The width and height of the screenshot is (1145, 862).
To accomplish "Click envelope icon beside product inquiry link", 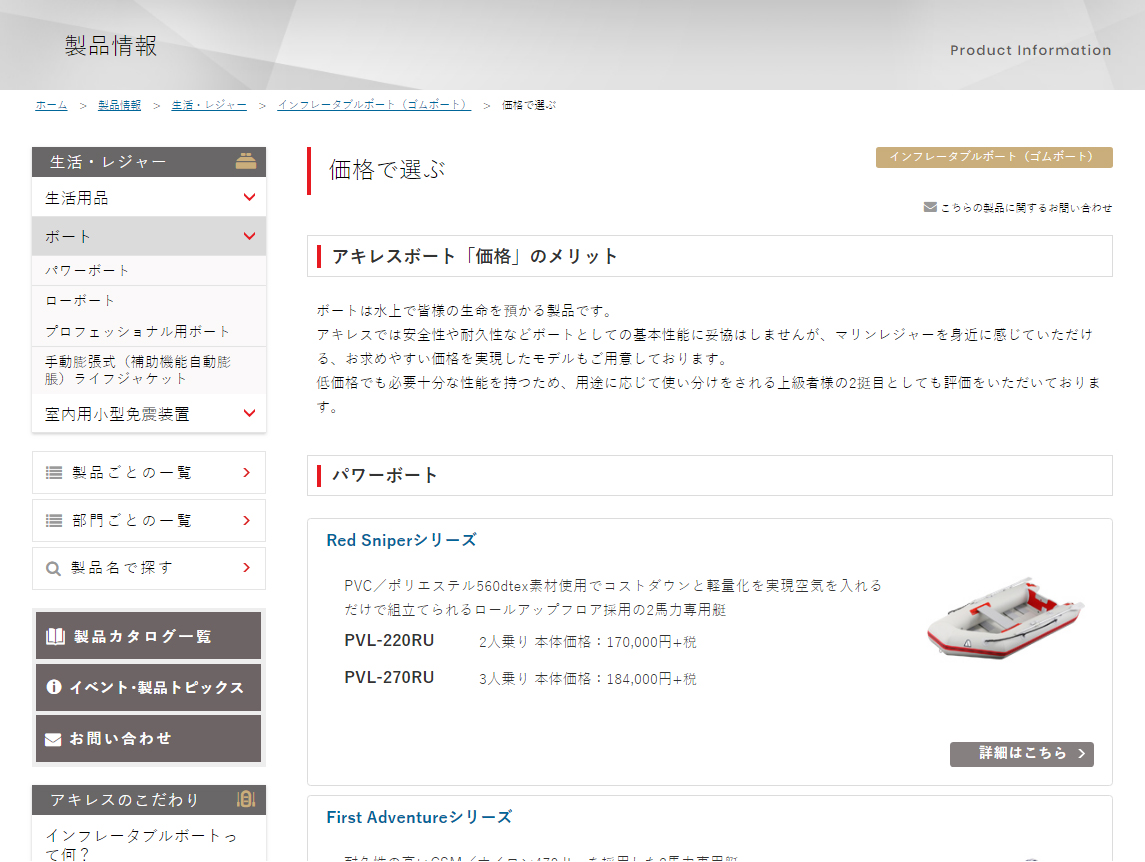I will tap(930, 207).
